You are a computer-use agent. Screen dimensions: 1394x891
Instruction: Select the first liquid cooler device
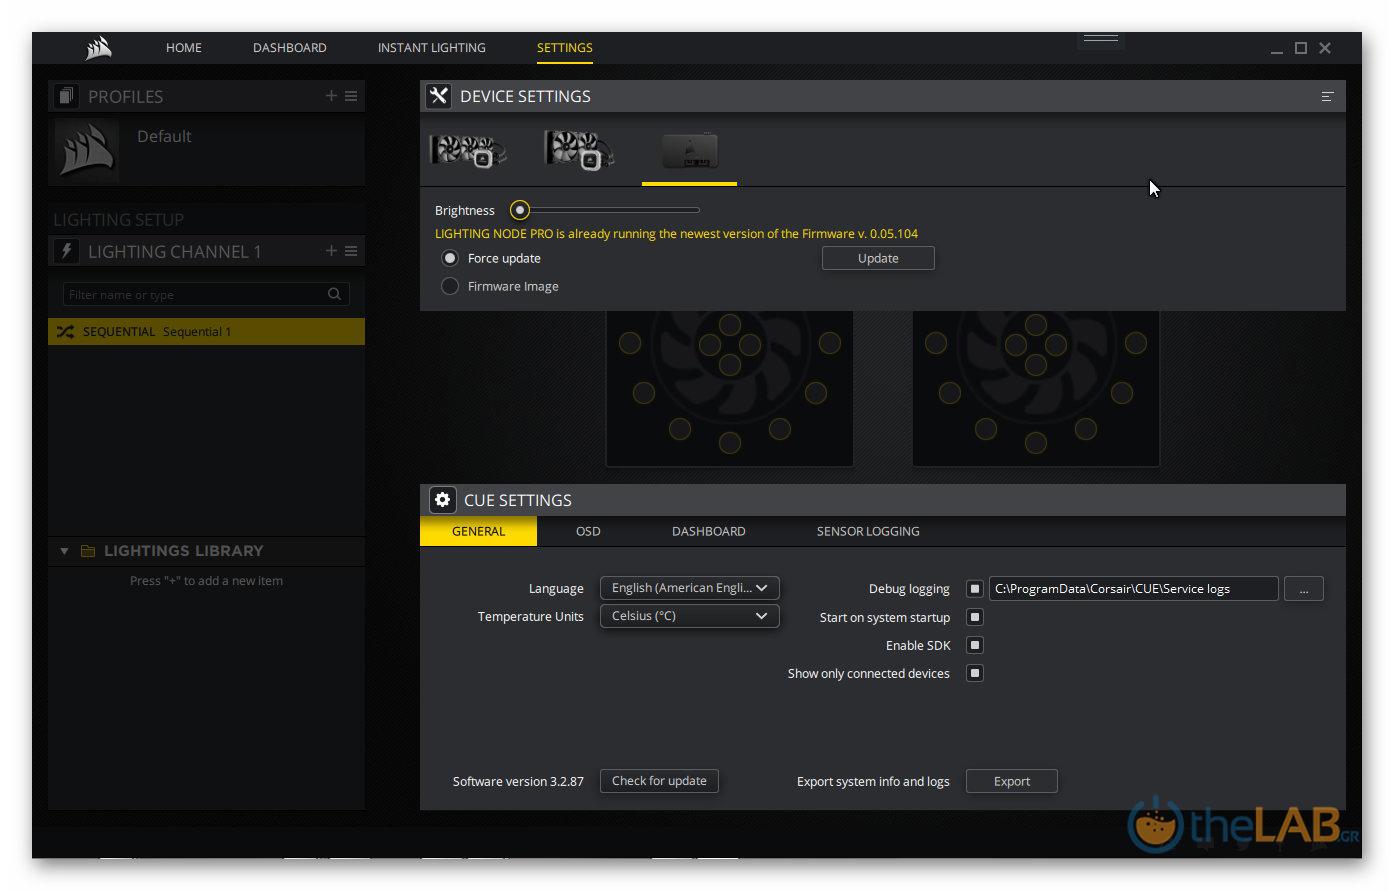pyautogui.click(x=468, y=151)
